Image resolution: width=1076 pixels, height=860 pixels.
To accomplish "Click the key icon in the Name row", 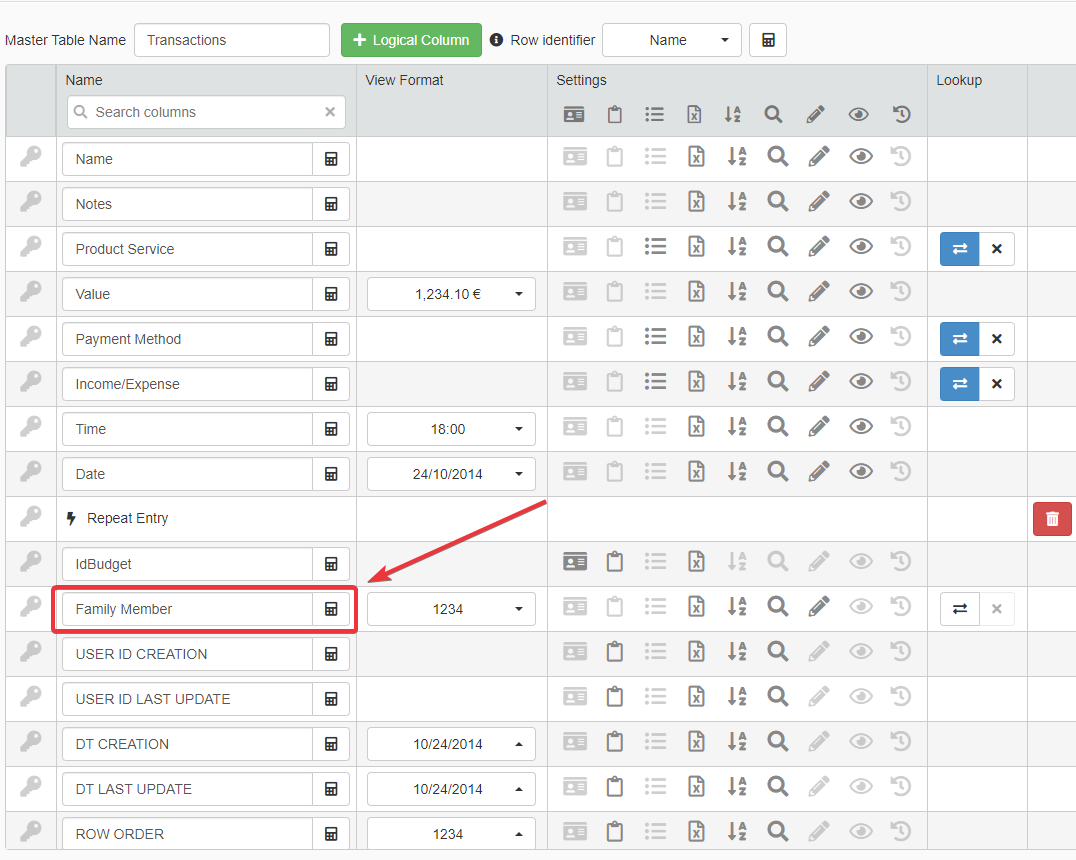I will 31,158.
